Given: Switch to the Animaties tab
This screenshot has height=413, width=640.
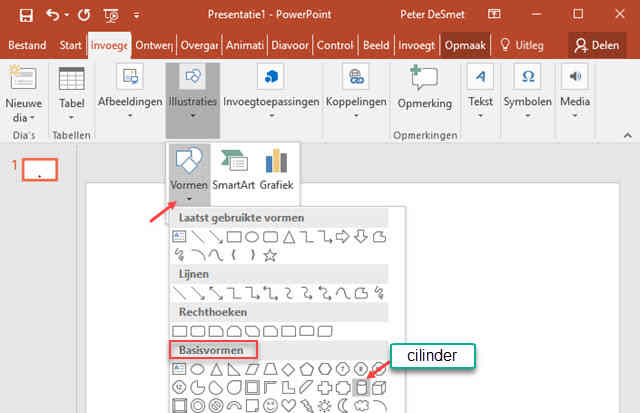Looking at the screenshot, I should pyautogui.click(x=244, y=45).
